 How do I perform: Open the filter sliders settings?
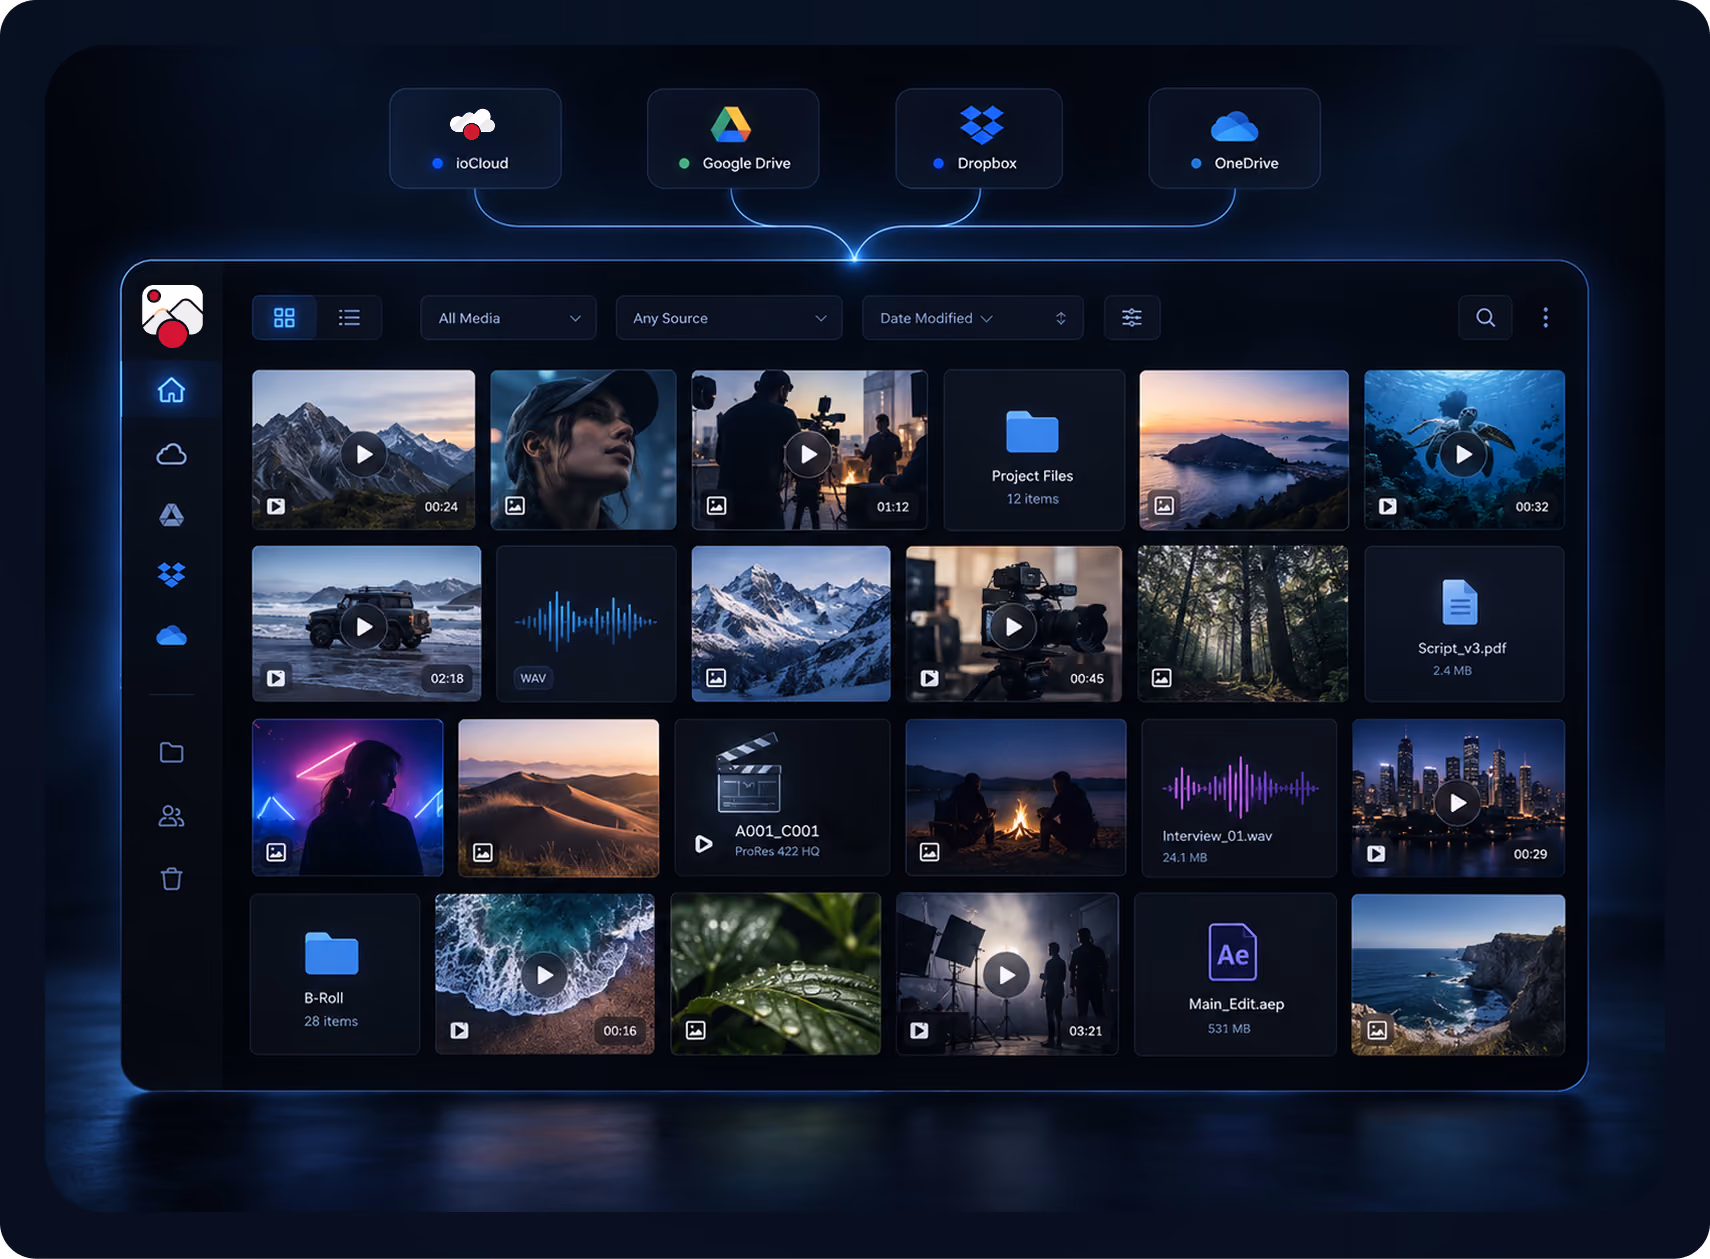click(1131, 318)
